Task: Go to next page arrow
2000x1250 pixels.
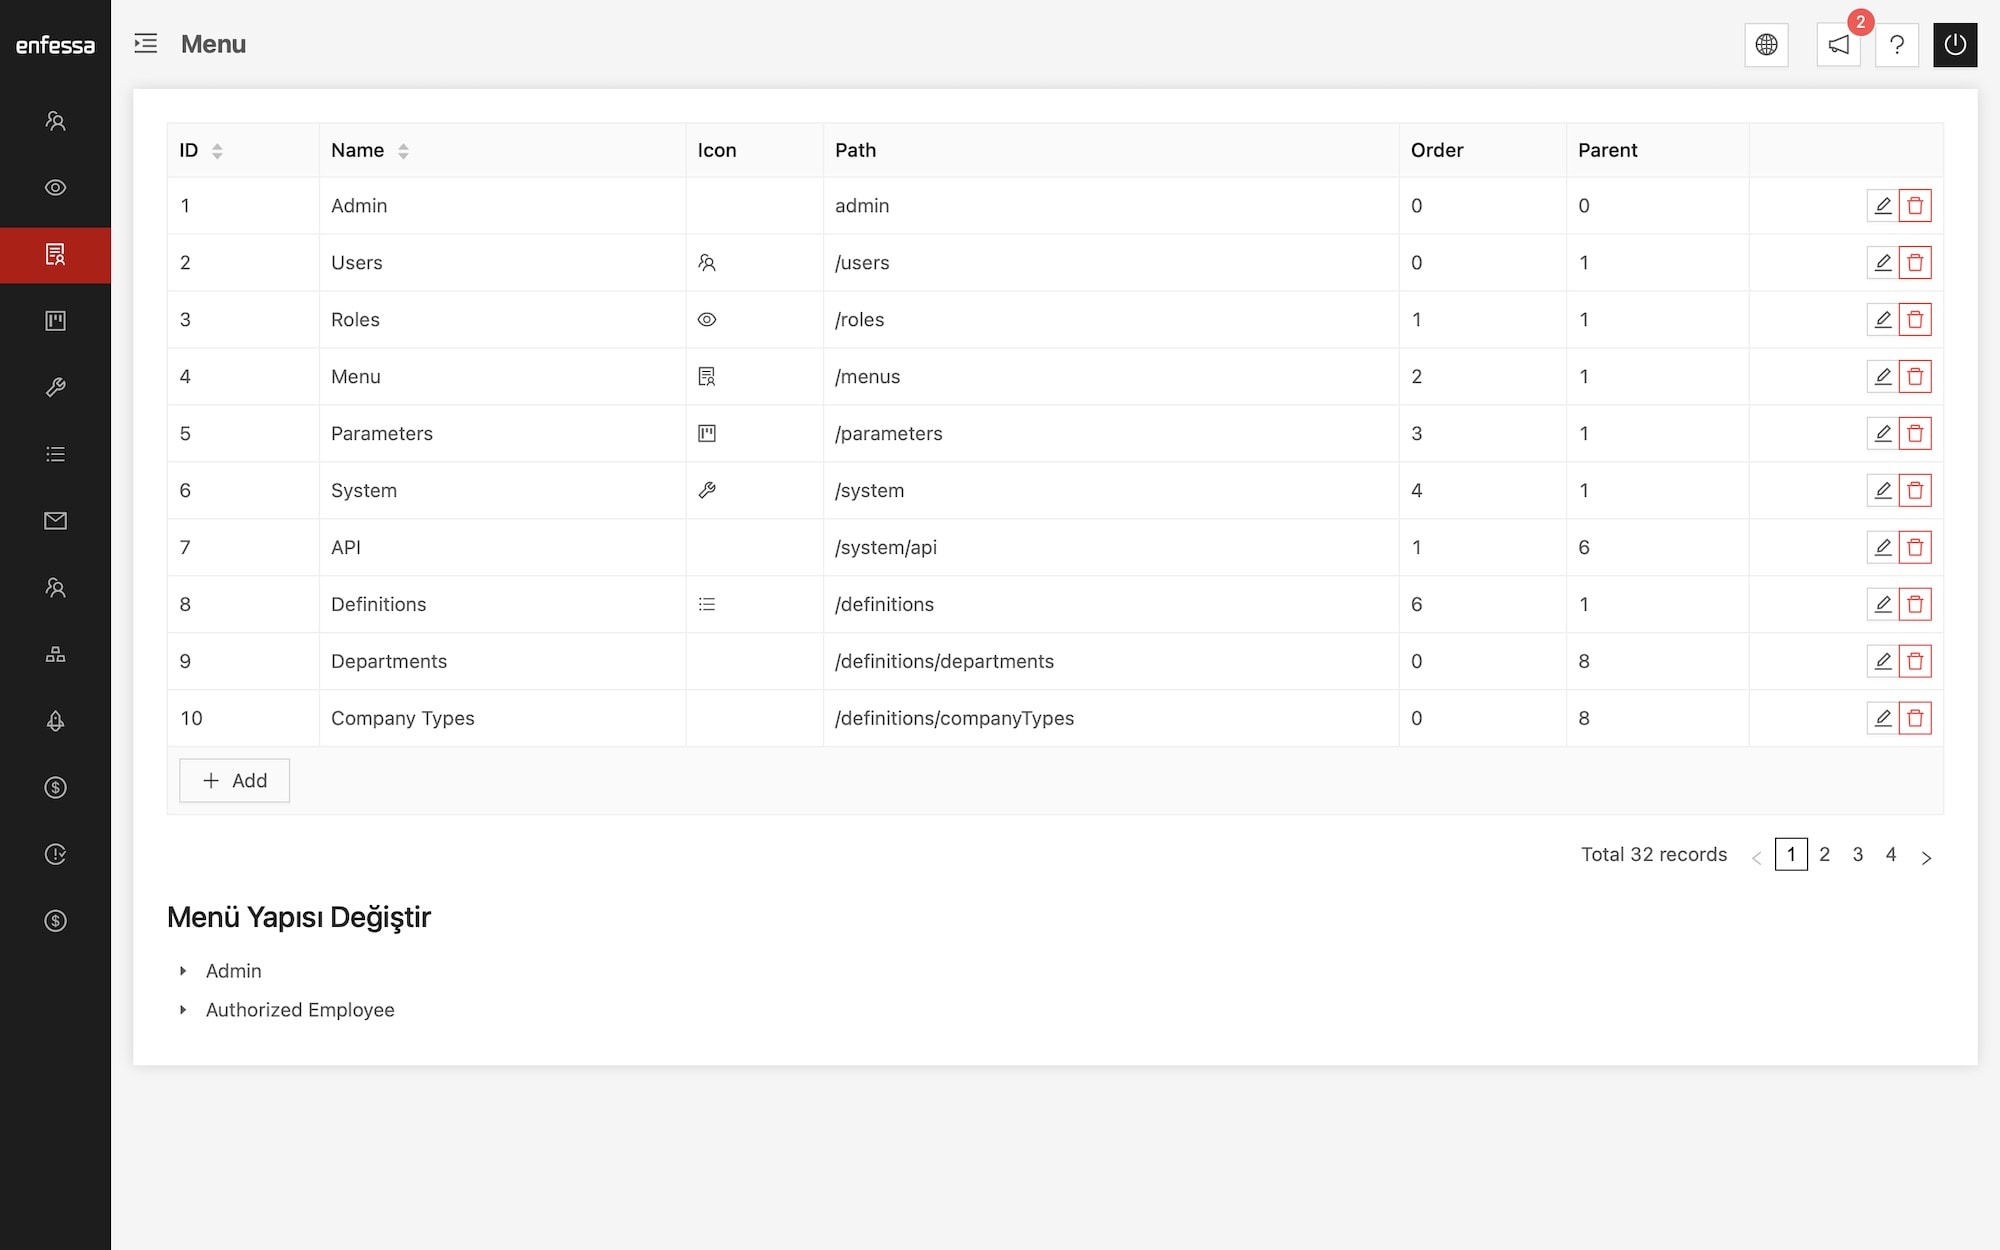Action: tap(1926, 857)
